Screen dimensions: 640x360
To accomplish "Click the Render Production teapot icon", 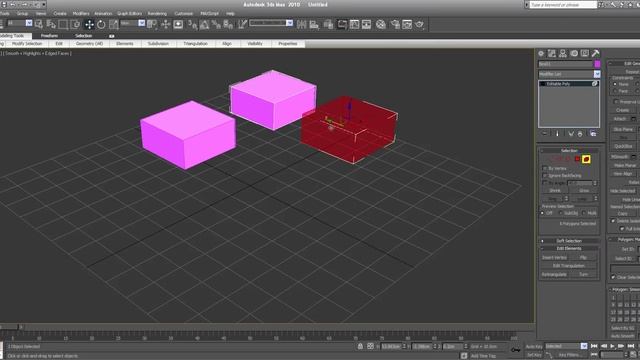I will pyautogui.click(x=419, y=24).
